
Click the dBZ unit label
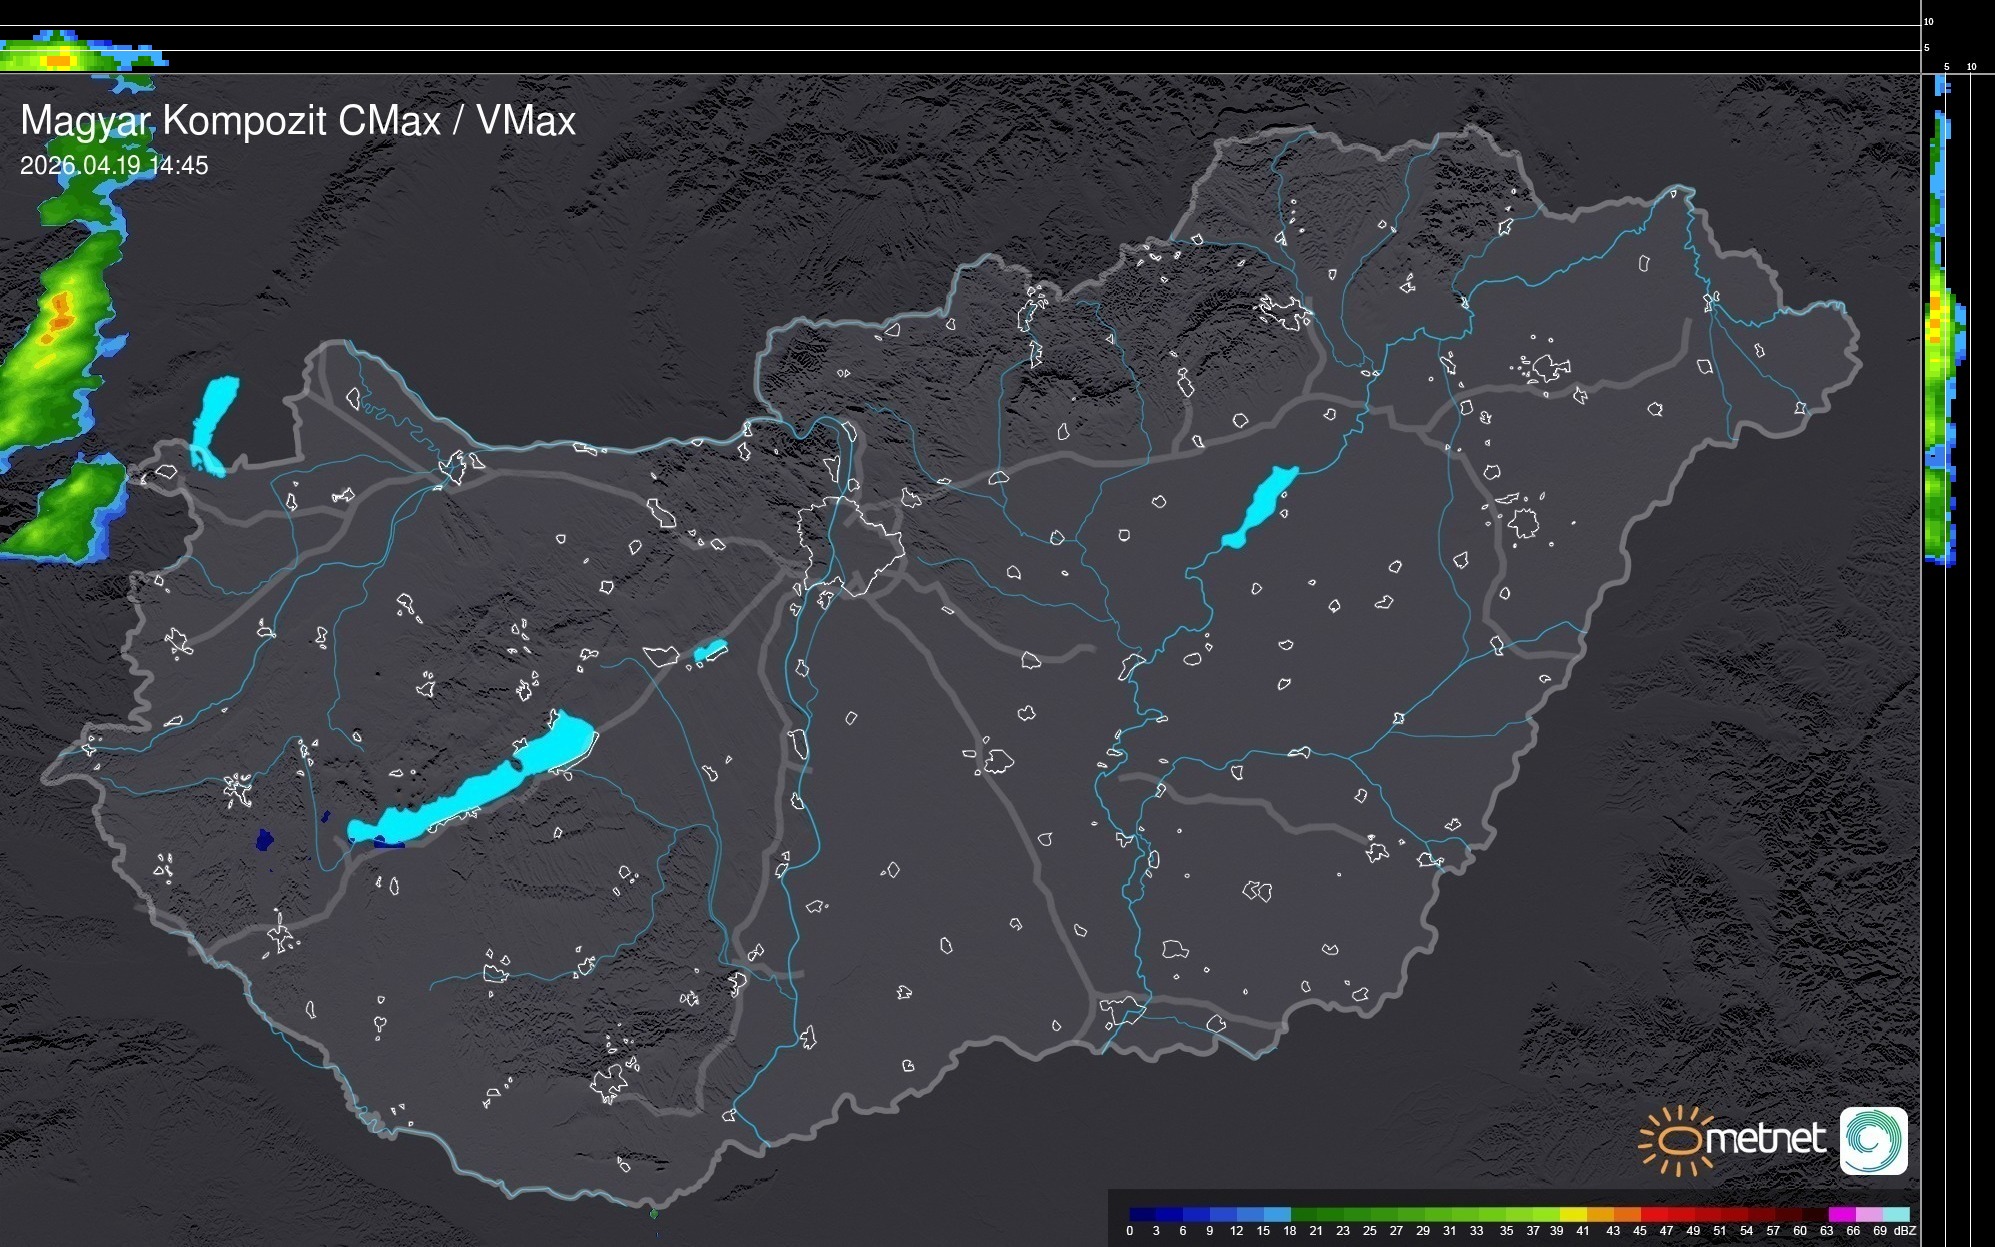tap(1904, 1231)
